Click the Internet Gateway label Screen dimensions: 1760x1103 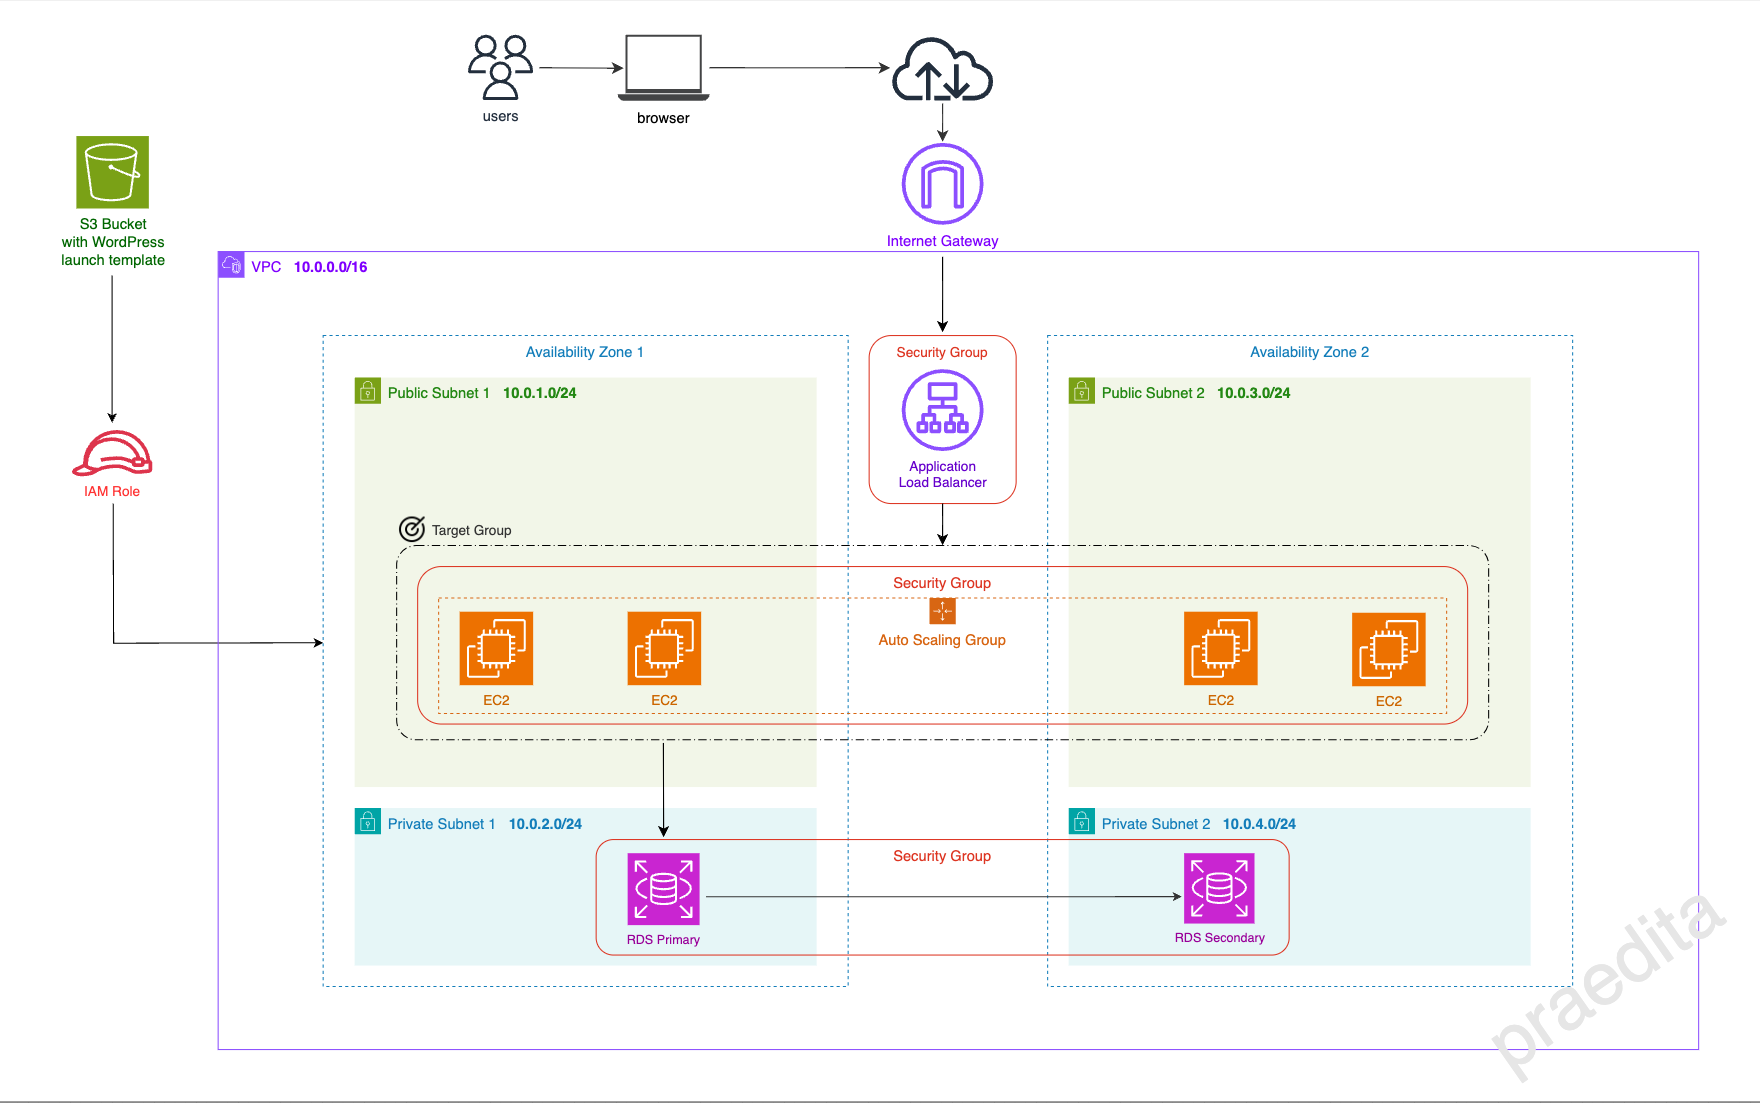(942, 241)
